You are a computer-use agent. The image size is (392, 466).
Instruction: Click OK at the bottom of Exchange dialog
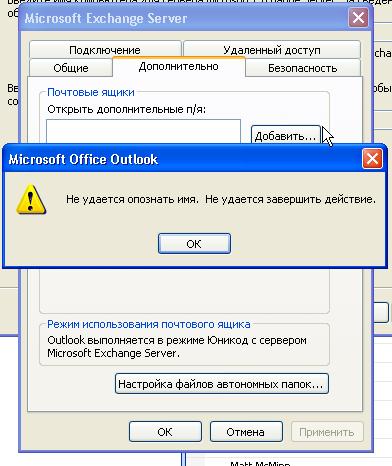pos(165,432)
